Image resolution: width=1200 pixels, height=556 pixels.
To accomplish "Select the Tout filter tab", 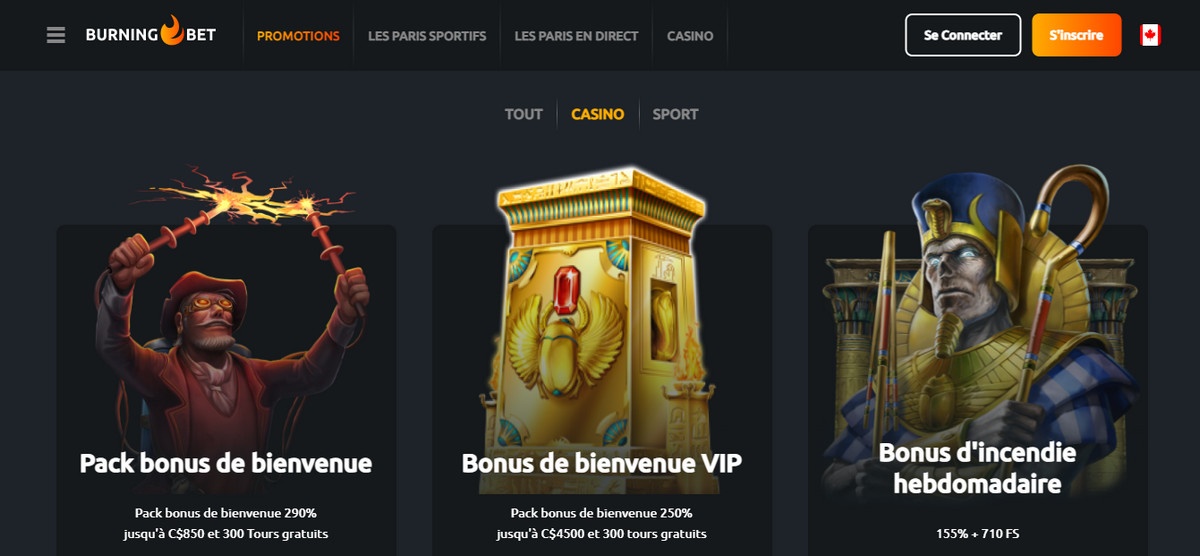I will click(x=524, y=114).
